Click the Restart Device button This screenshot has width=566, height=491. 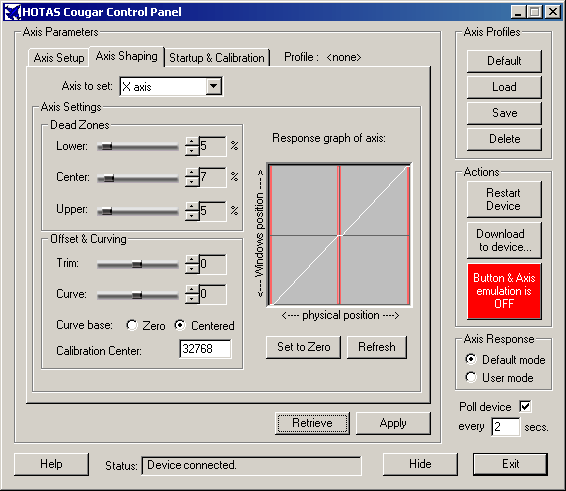tap(504, 199)
